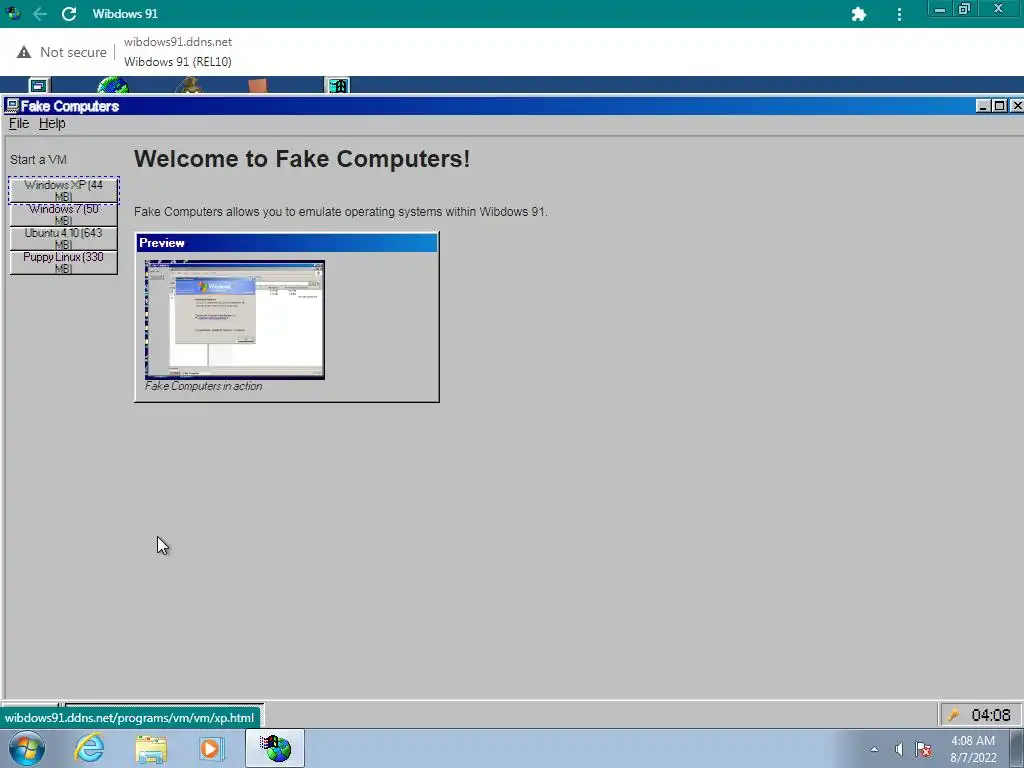Open the globe desktop icon behind Fake Computers
Screen dimensions: 1024x768
(113, 85)
